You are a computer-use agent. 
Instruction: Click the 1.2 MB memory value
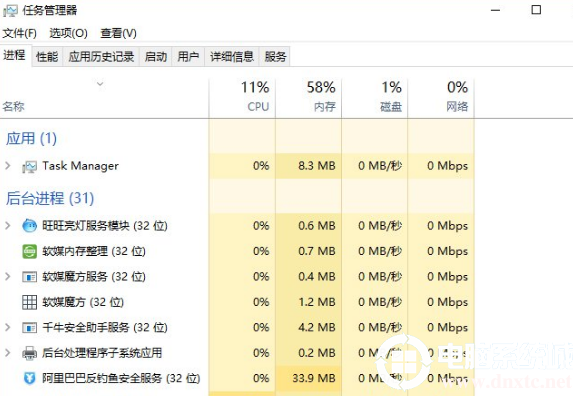pyautogui.click(x=316, y=302)
